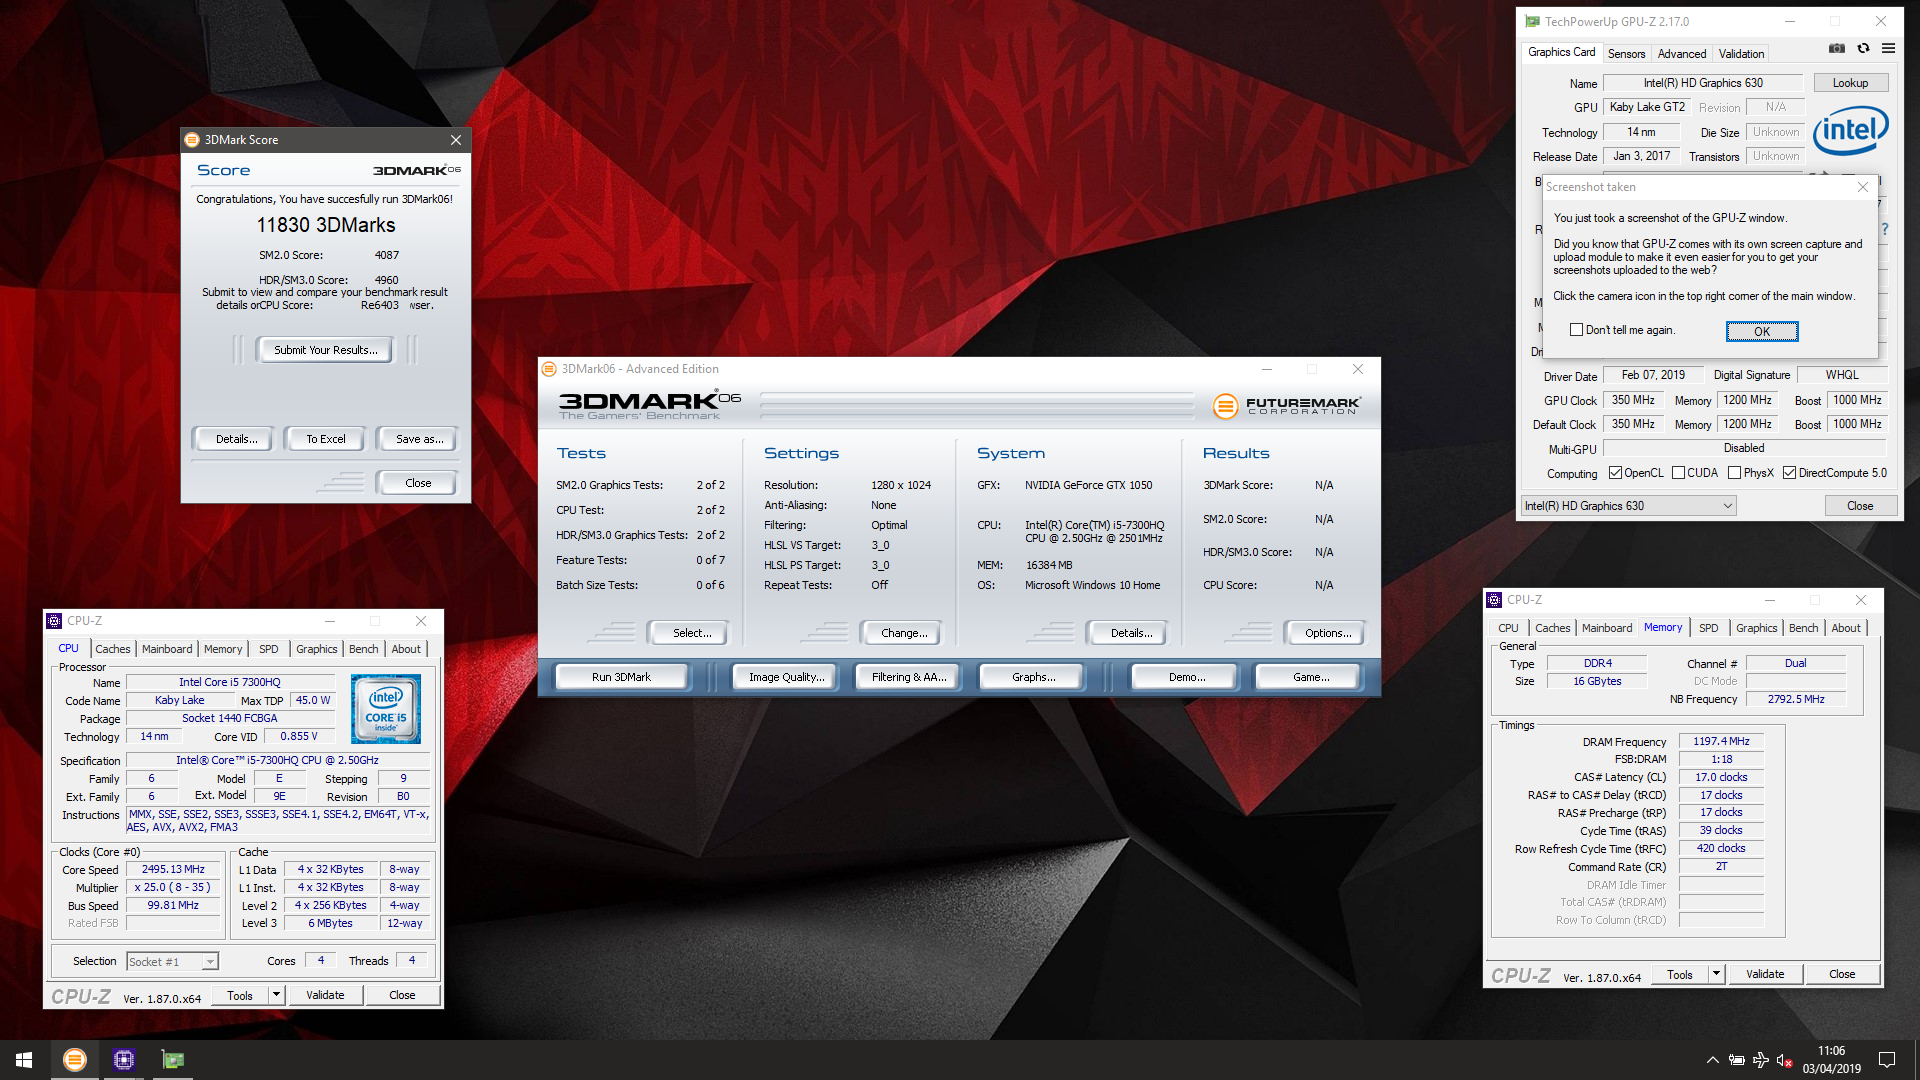Click the GPU-Z title bar icon
1920x1080 pixels.
pyautogui.click(x=1532, y=21)
